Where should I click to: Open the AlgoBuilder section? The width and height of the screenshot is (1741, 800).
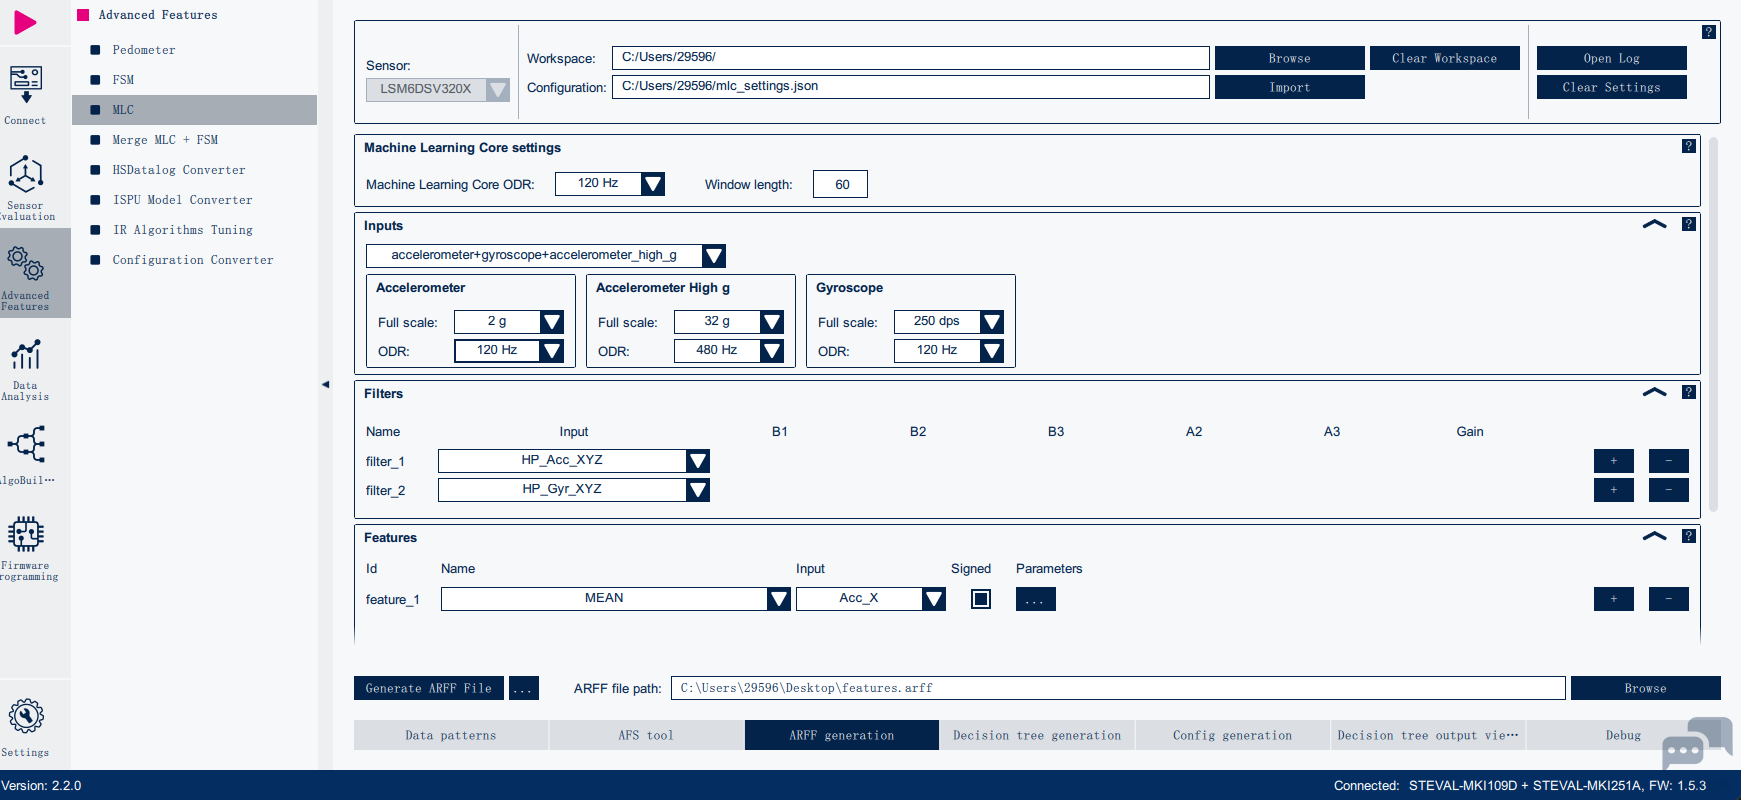26,446
